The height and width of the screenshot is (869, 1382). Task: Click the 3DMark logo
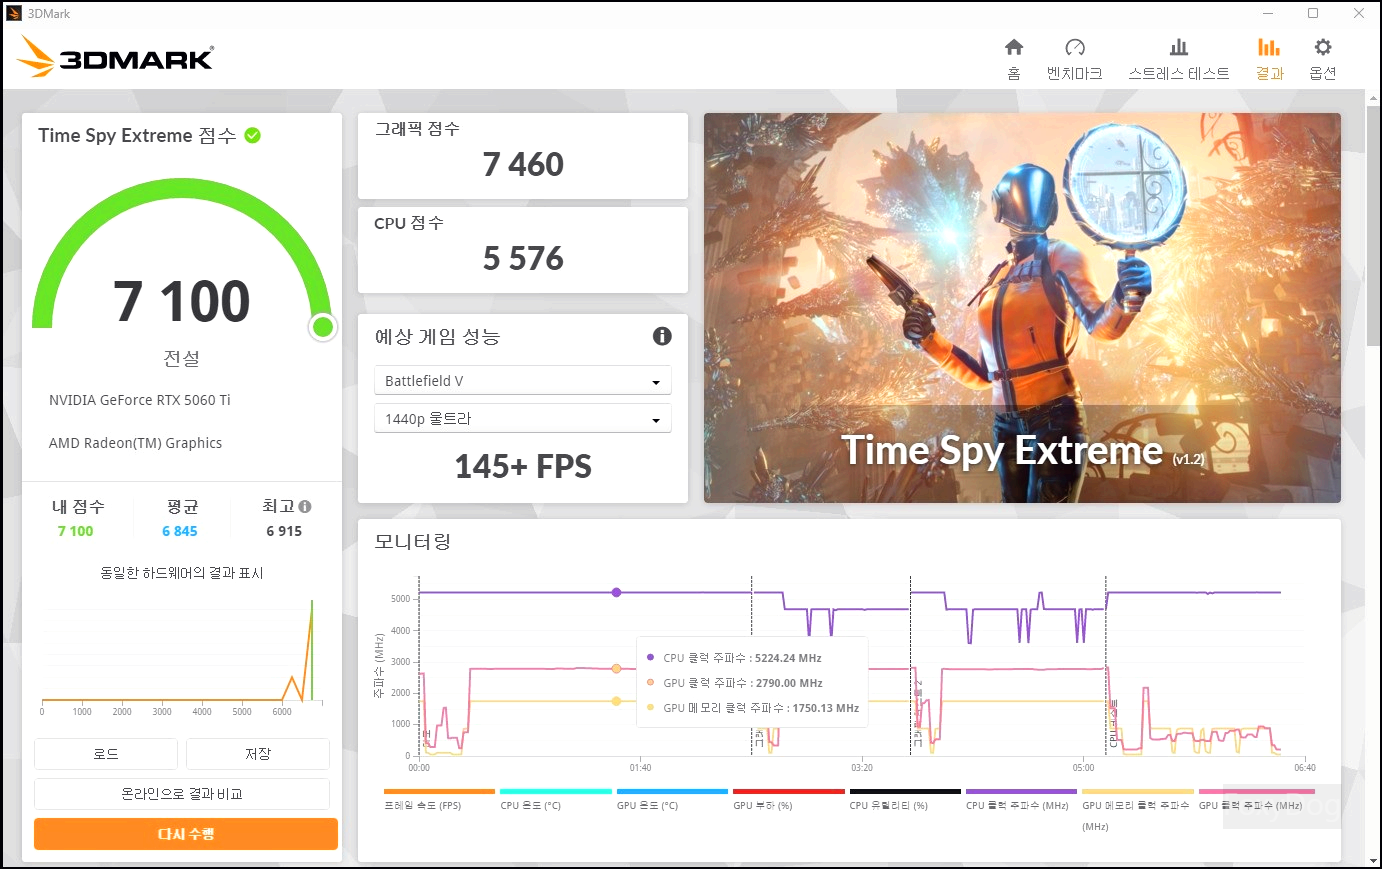pyautogui.click(x=115, y=57)
